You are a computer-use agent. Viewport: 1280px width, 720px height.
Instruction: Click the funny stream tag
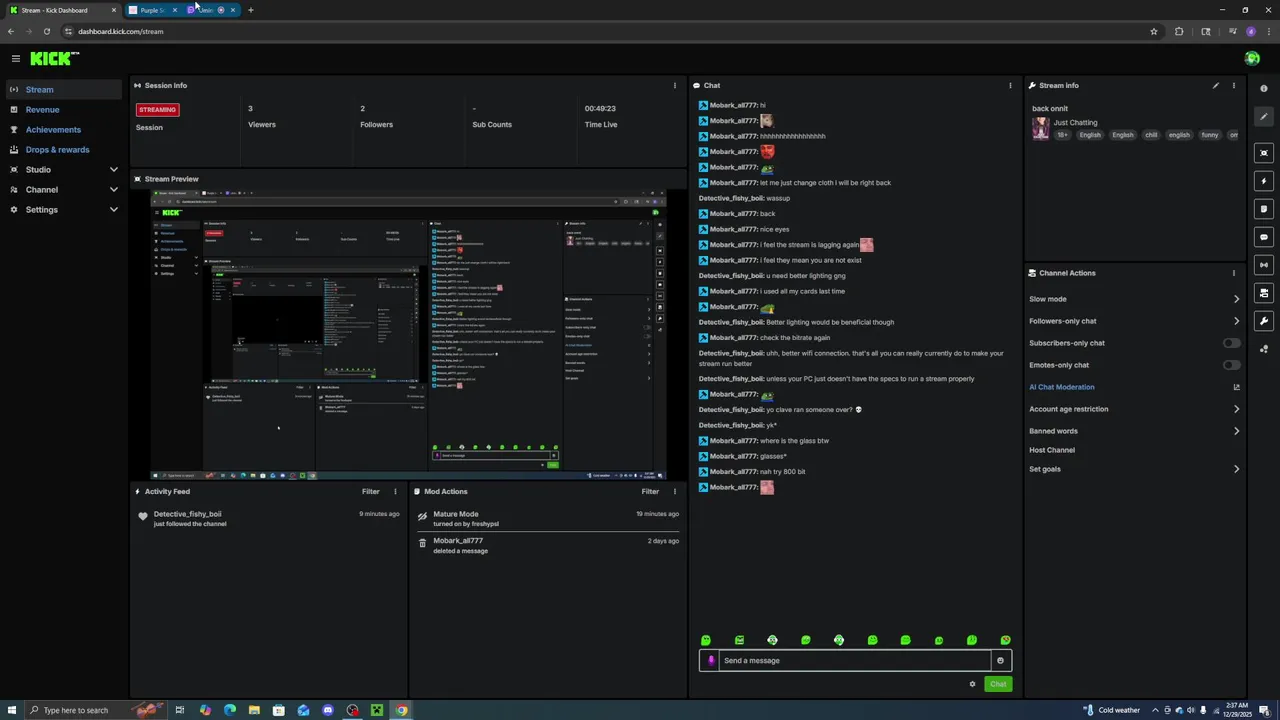1210,135
